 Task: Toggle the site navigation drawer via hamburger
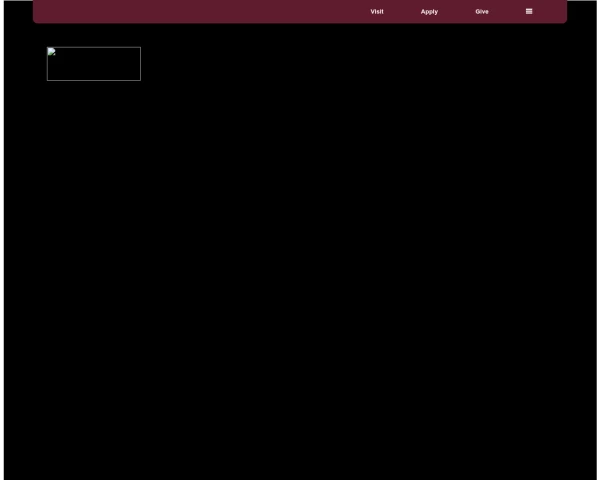click(529, 11)
